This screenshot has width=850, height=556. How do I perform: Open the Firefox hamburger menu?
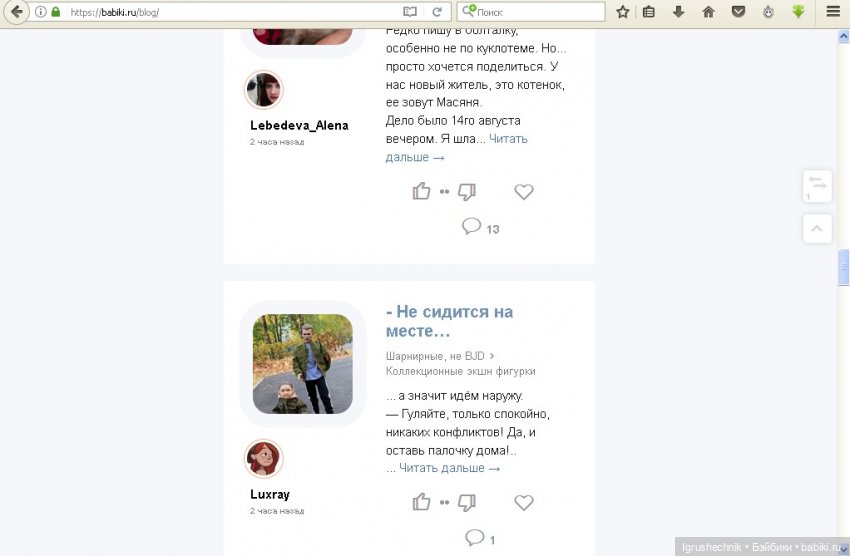point(832,12)
